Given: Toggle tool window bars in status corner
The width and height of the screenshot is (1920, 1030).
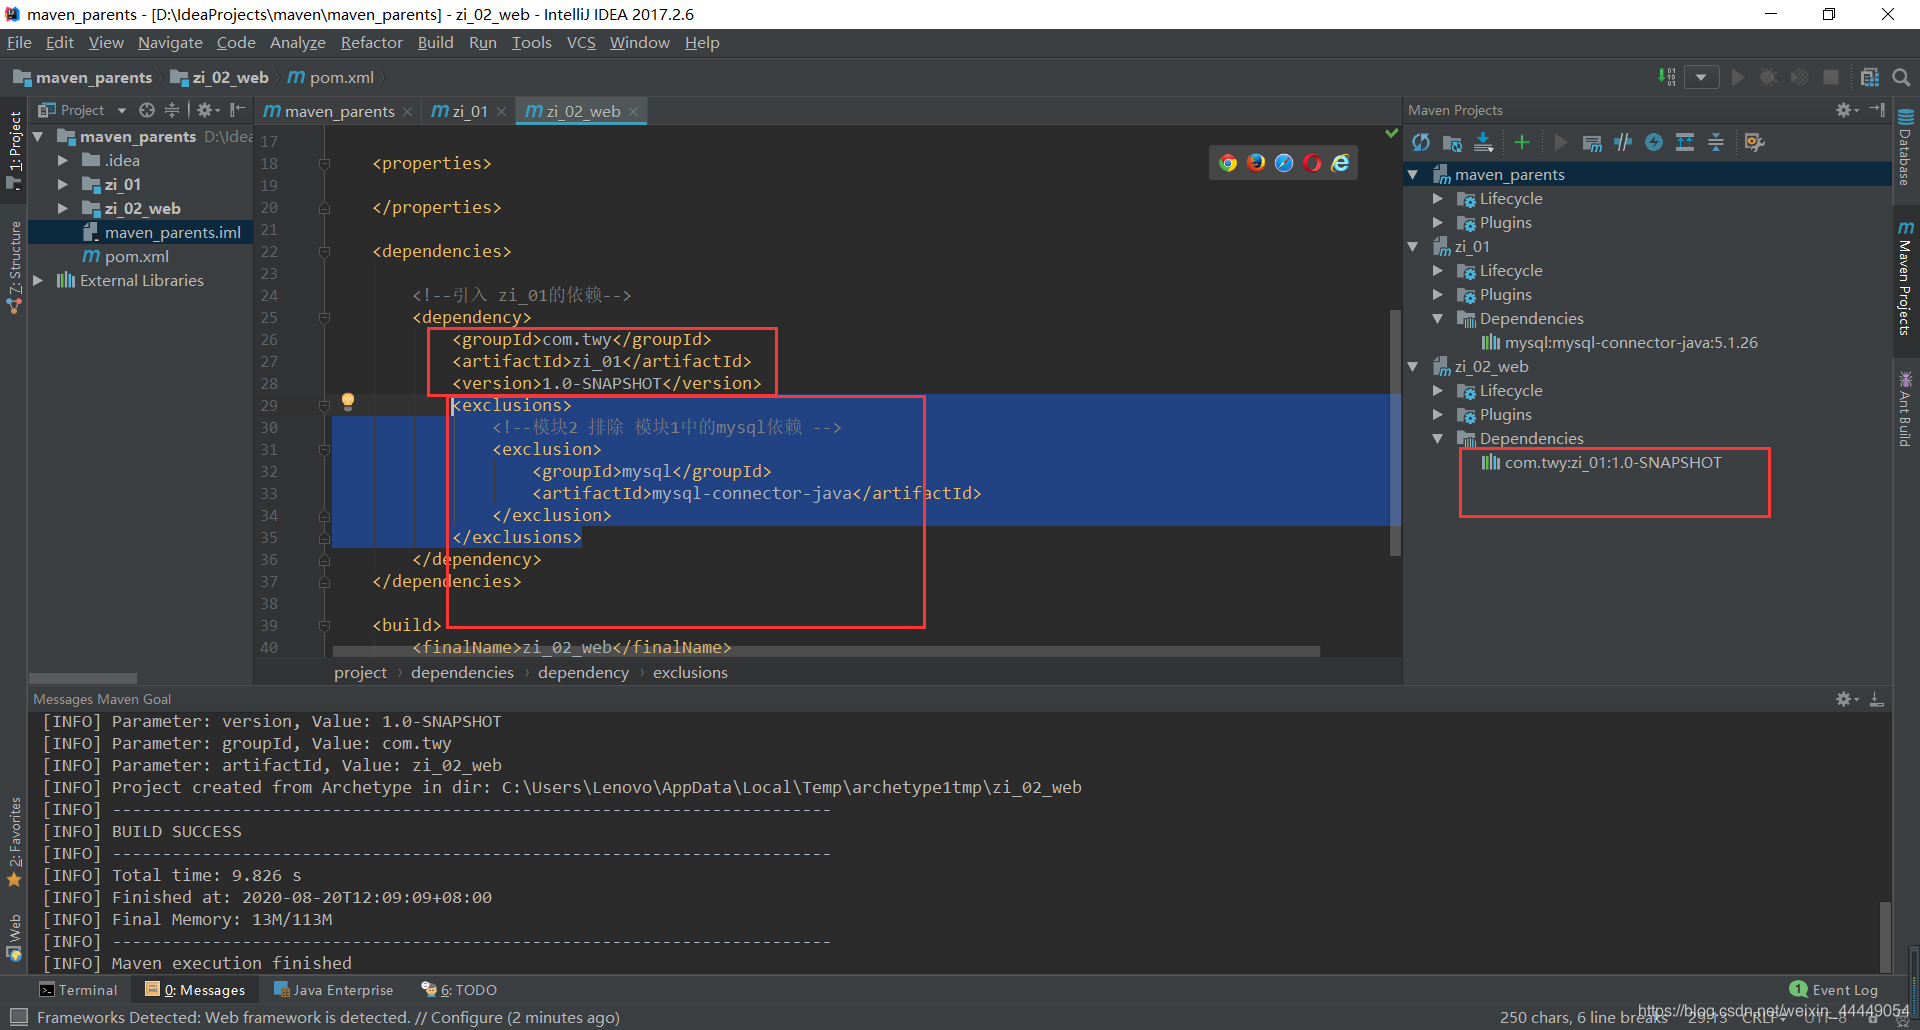Looking at the screenshot, I should [18, 1017].
